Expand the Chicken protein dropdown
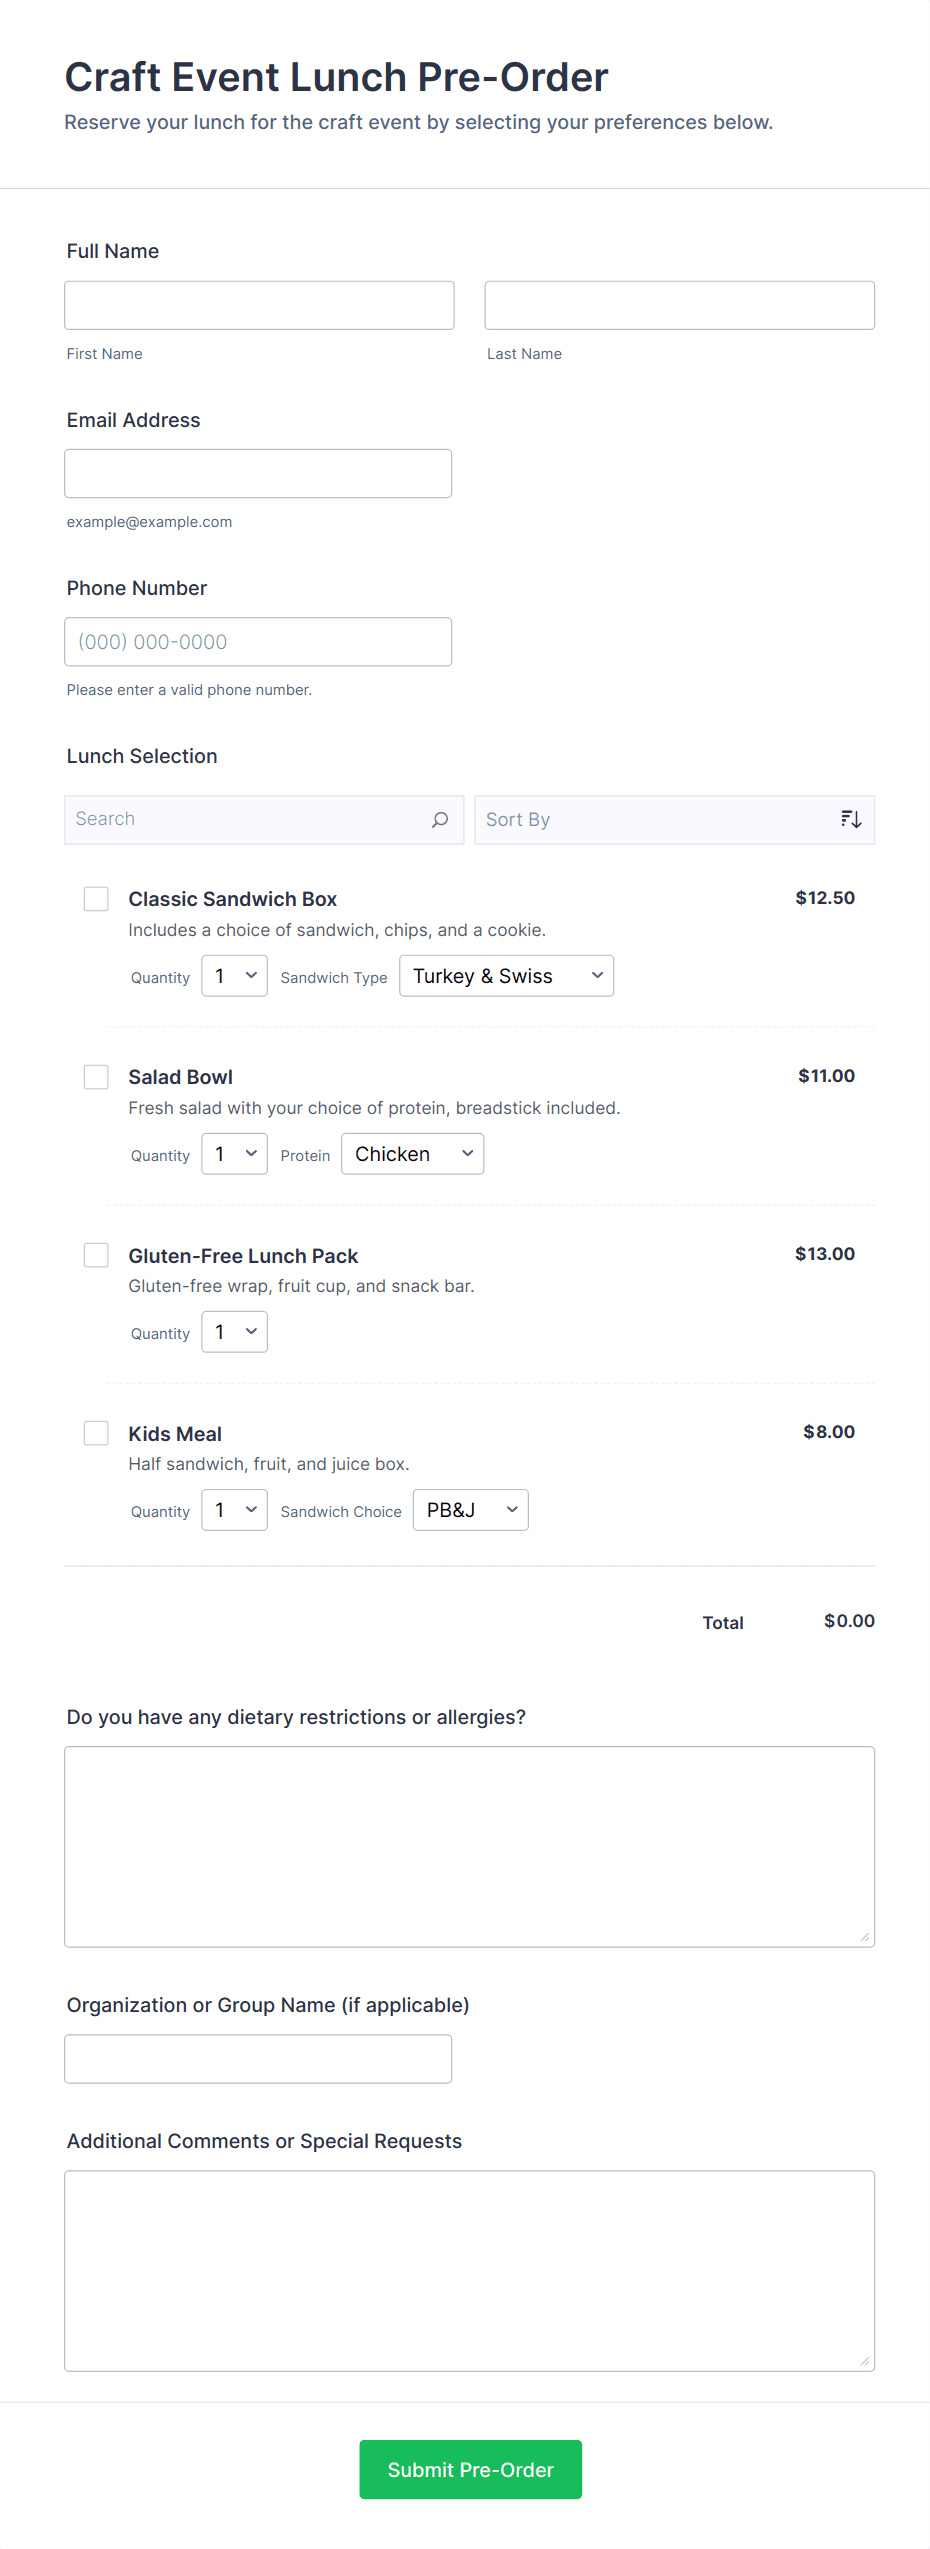The height and width of the screenshot is (2549, 930). [x=412, y=1154]
